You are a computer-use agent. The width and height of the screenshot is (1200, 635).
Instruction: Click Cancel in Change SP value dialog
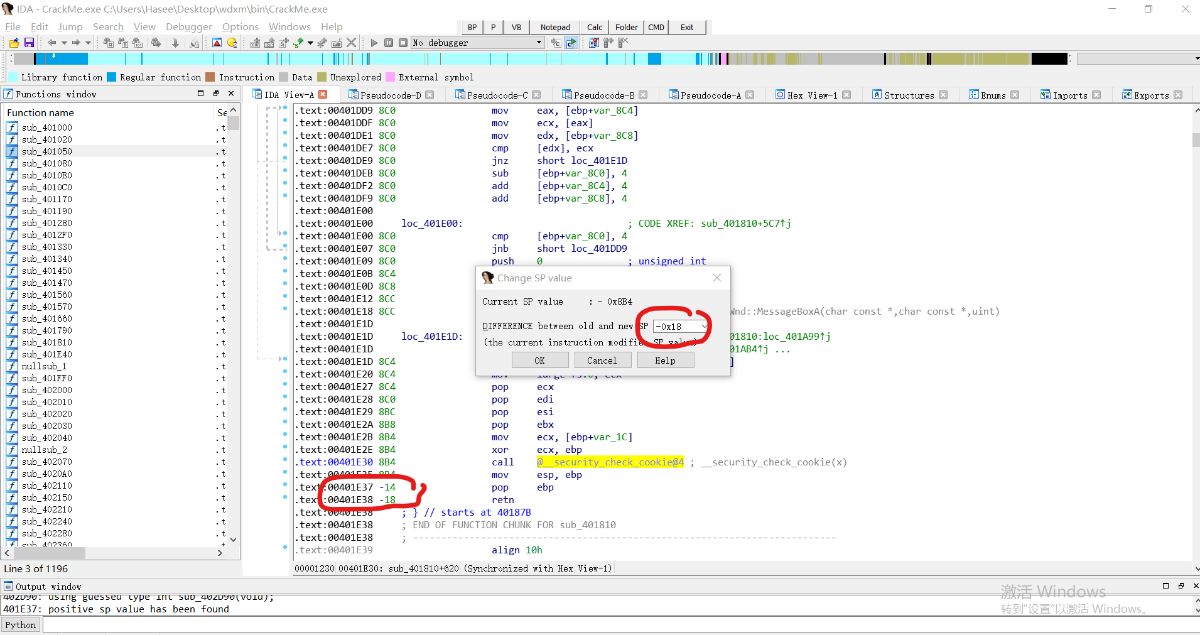pyautogui.click(x=602, y=360)
